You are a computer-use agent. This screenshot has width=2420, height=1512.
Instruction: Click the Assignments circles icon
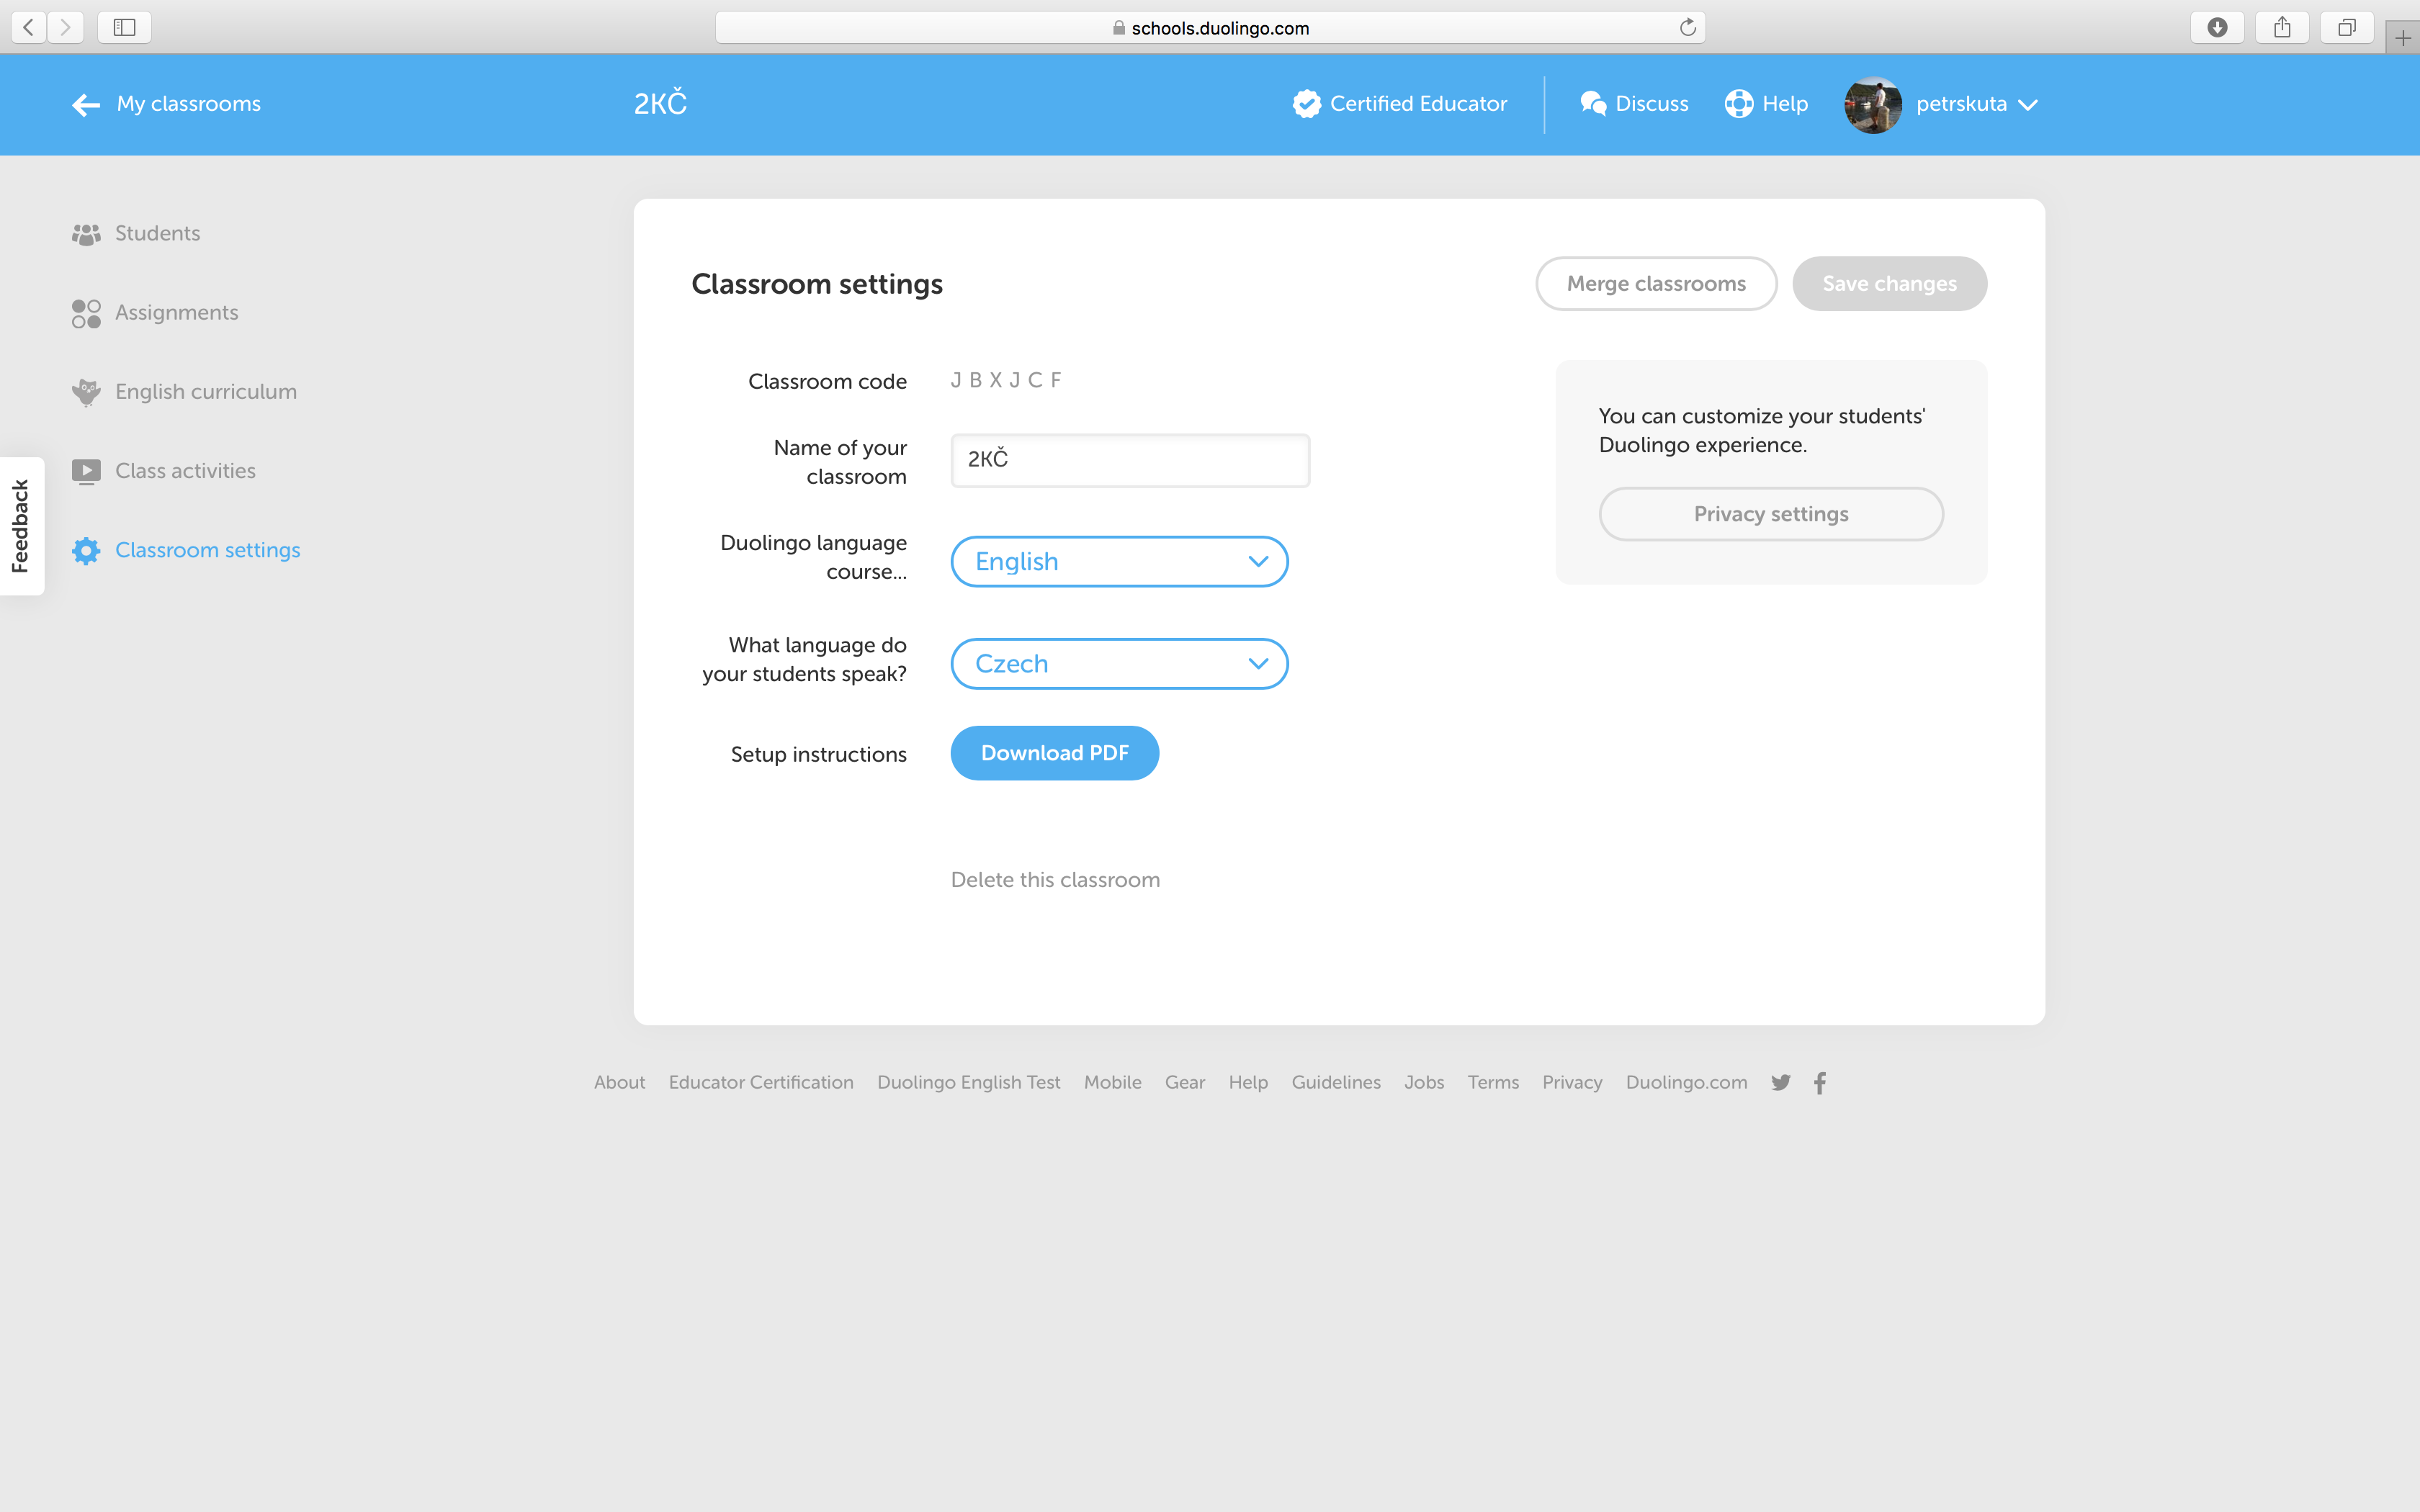click(x=86, y=313)
